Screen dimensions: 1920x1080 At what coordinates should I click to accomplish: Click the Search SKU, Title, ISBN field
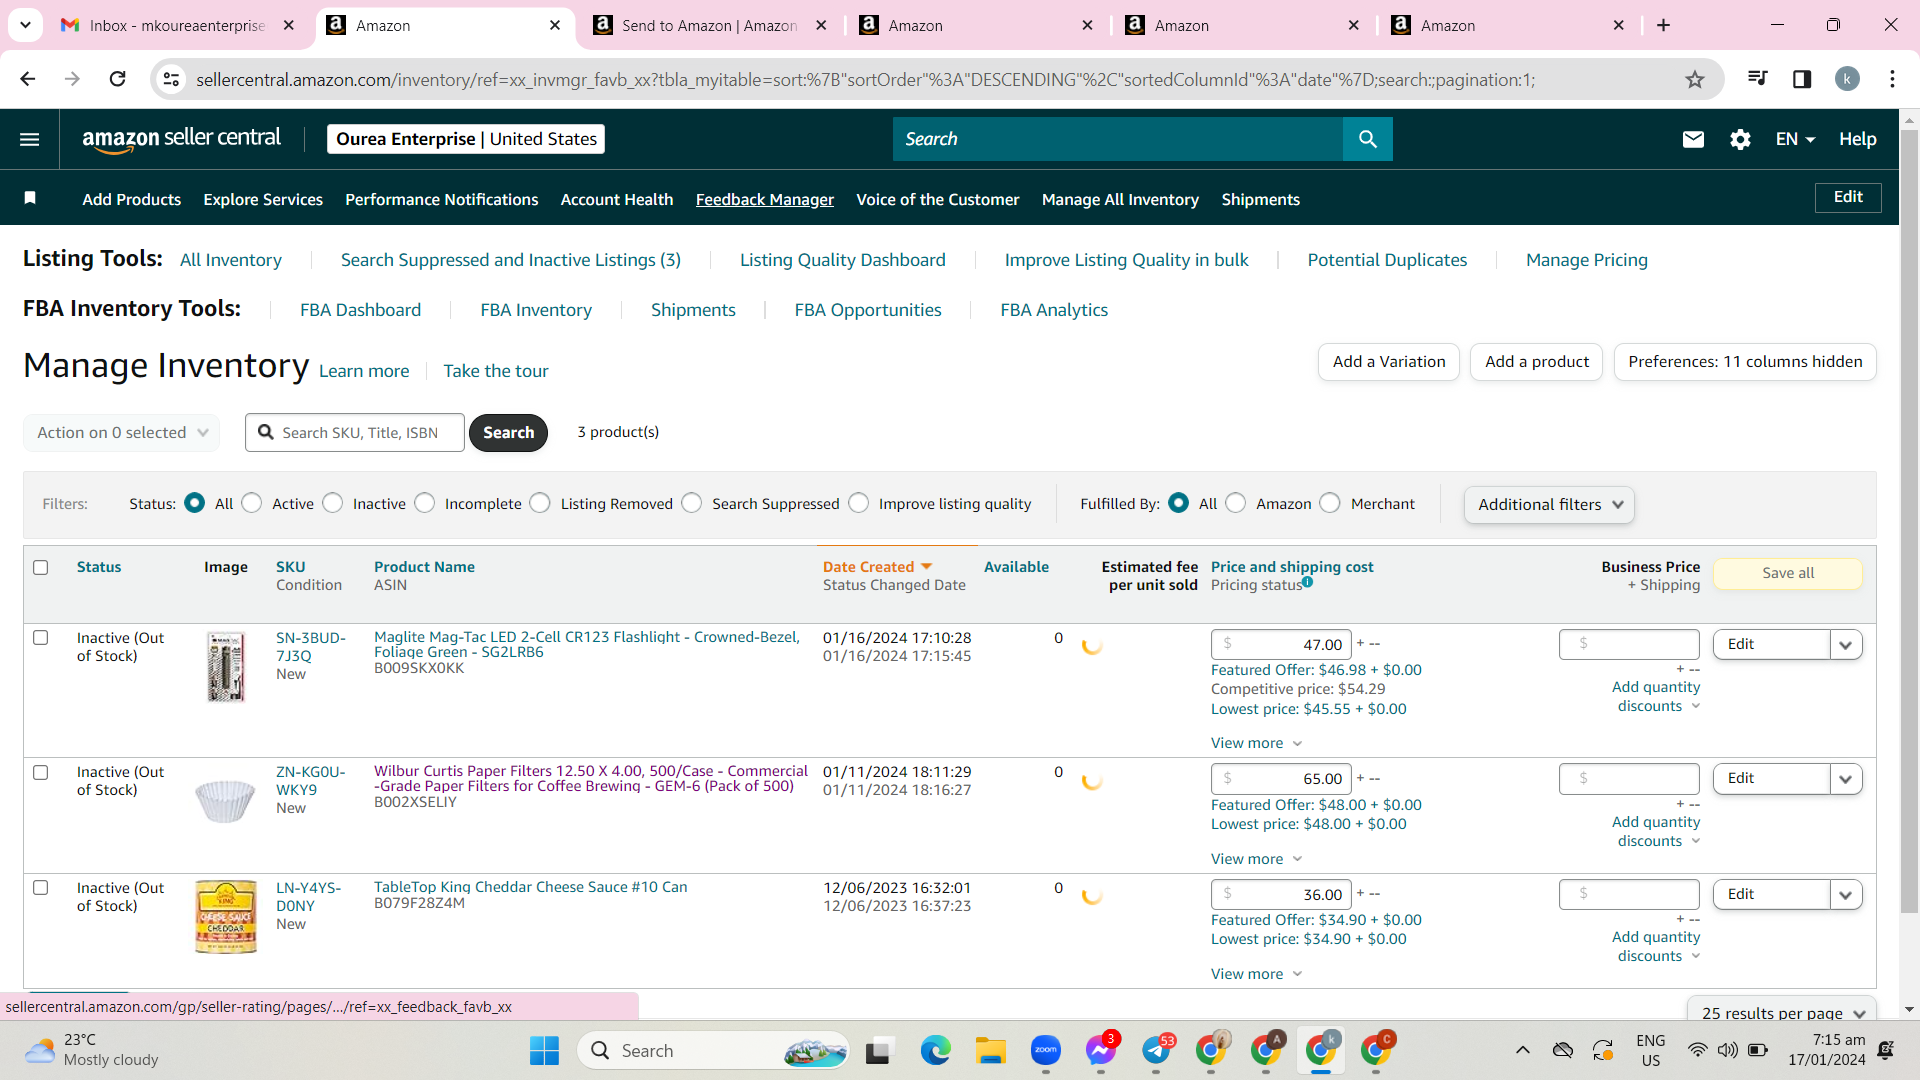coord(355,433)
